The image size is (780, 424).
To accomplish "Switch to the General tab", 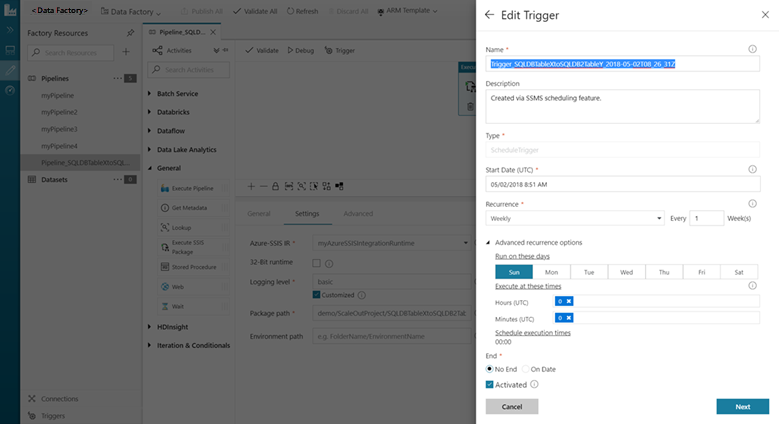I will [x=259, y=213].
